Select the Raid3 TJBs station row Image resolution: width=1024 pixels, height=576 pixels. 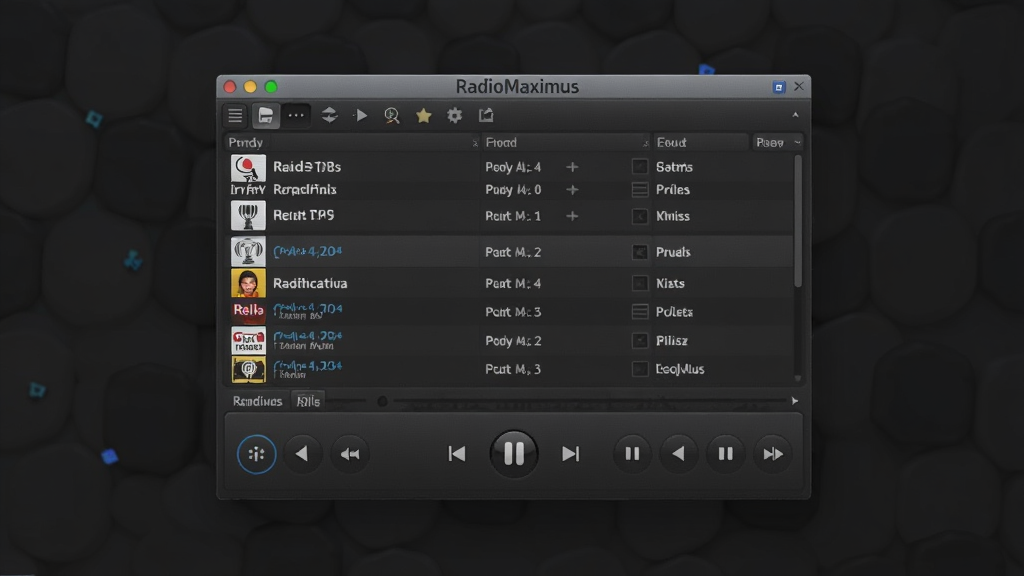coord(509,167)
